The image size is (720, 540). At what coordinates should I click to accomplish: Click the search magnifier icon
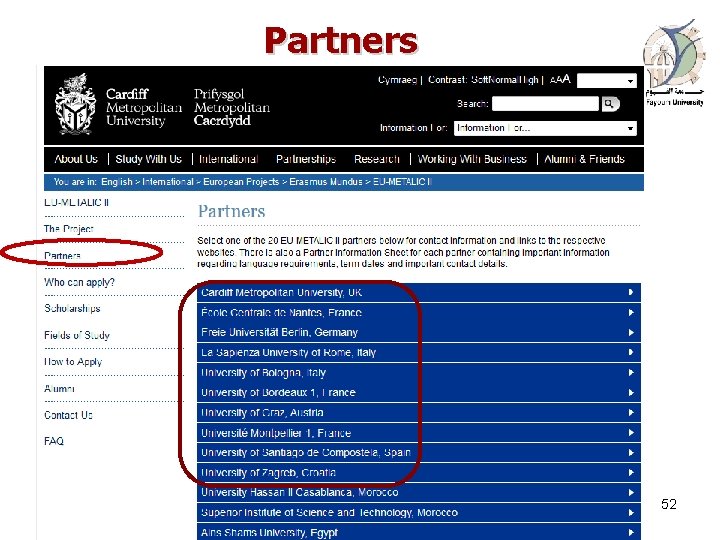click(x=610, y=104)
